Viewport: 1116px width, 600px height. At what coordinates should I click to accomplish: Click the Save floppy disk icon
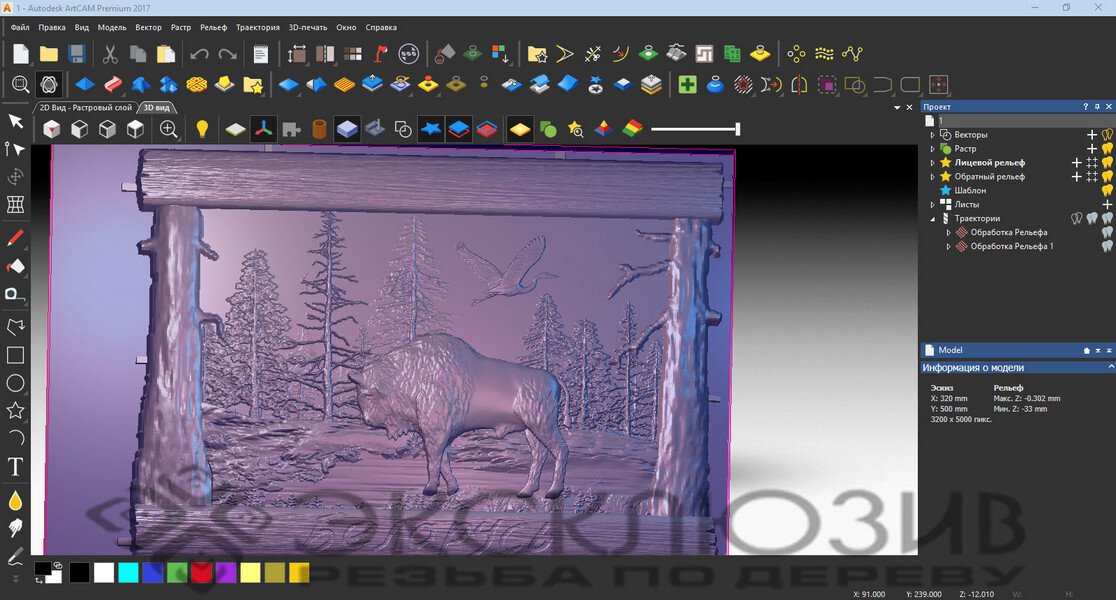(x=77, y=54)
